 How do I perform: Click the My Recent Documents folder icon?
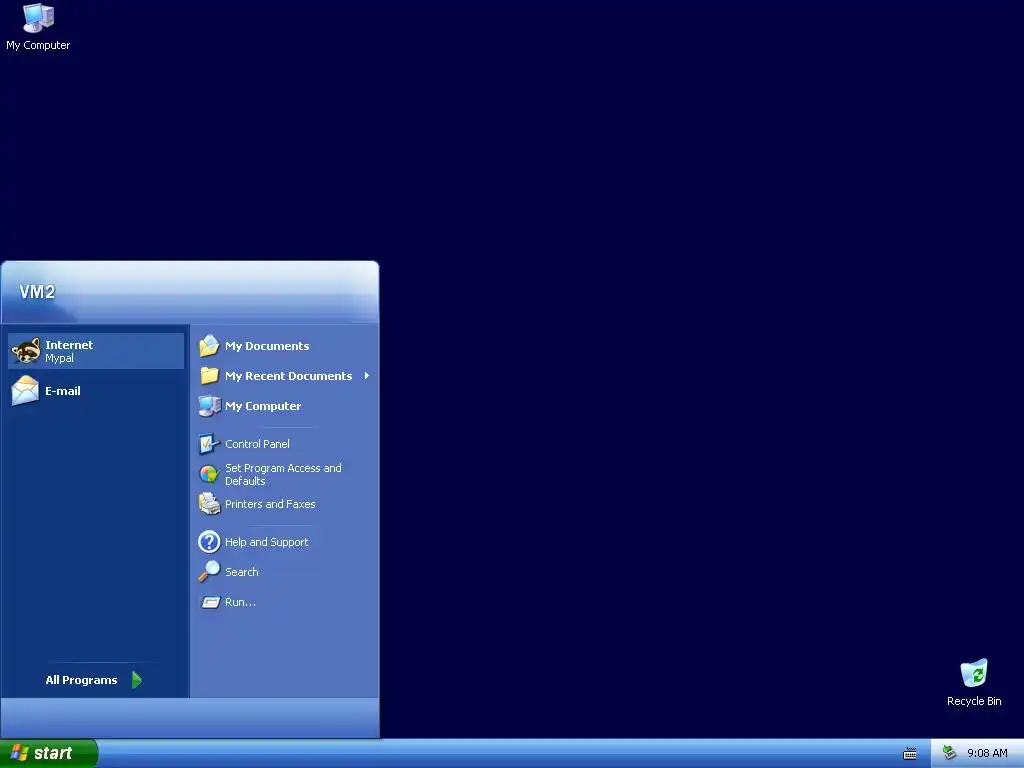209,376
